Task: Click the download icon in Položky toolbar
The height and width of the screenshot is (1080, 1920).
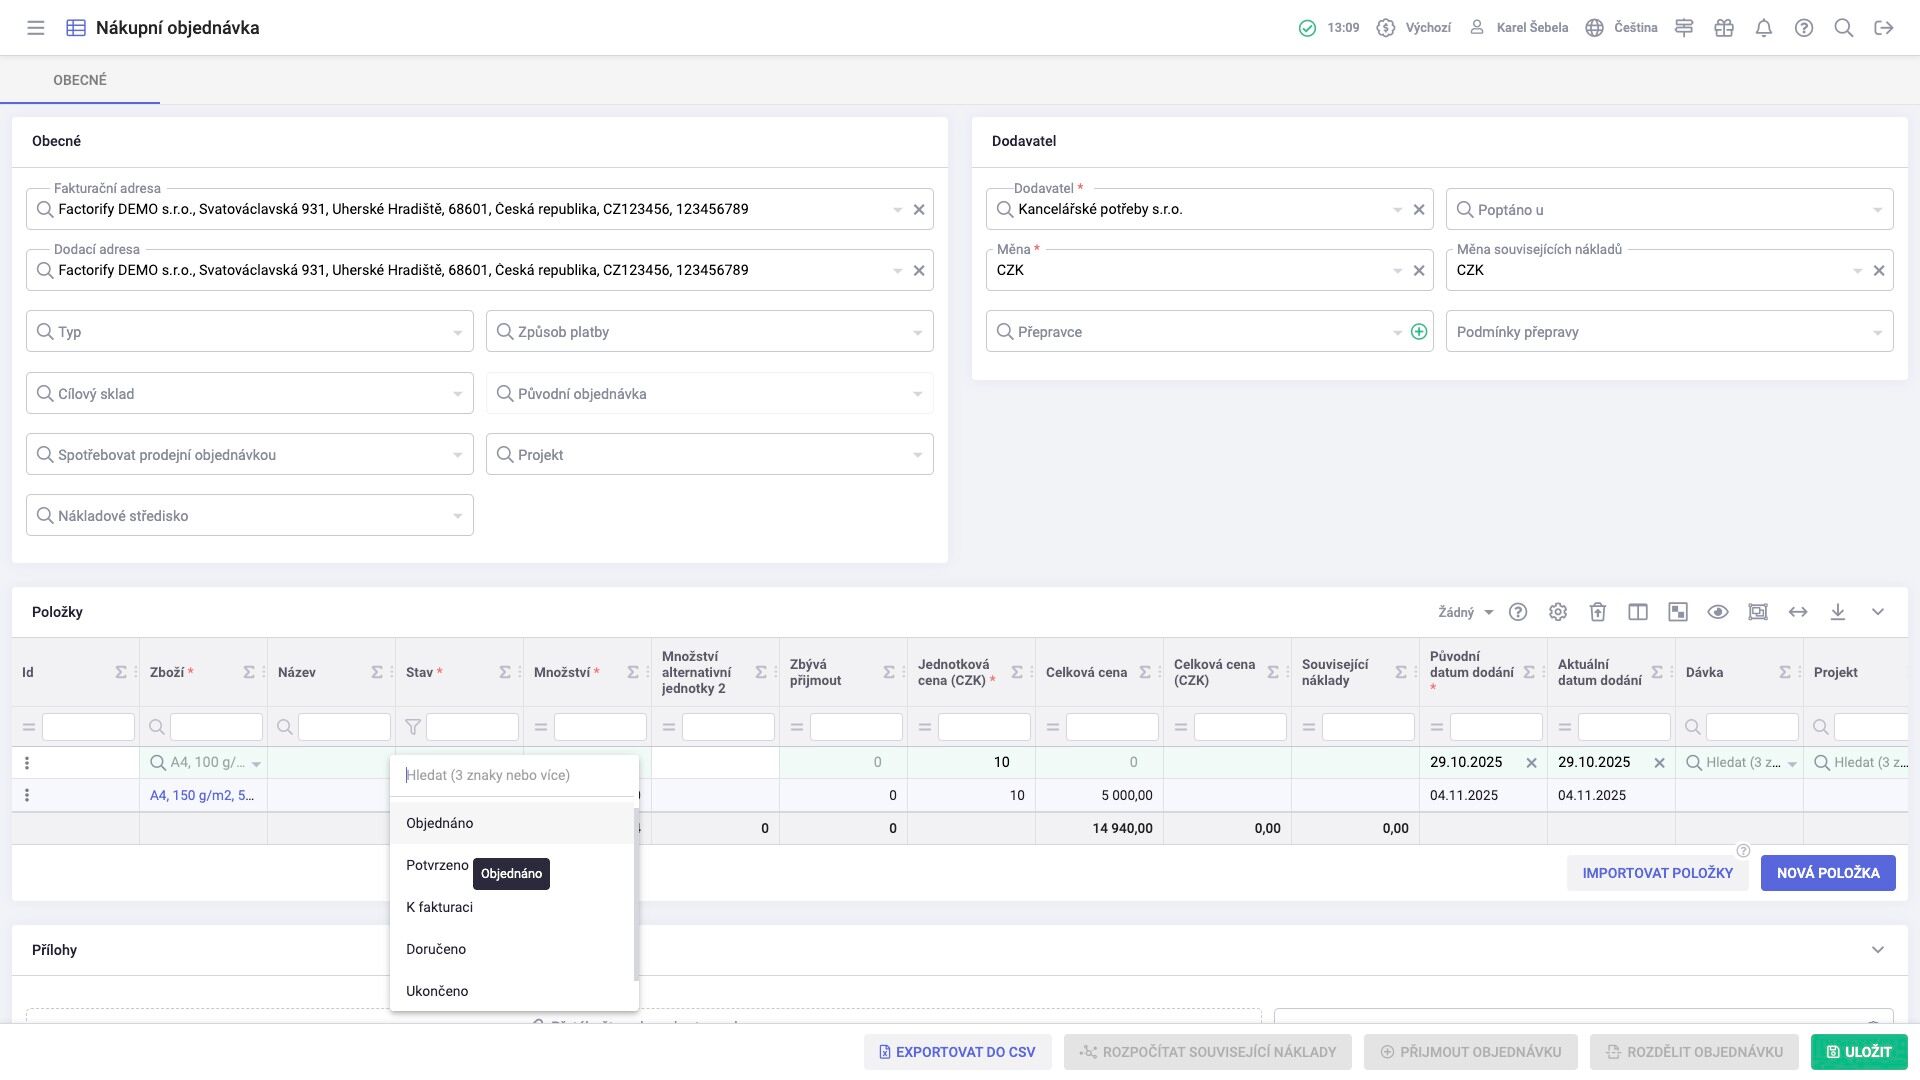Action: click(x=1838, y=612)
